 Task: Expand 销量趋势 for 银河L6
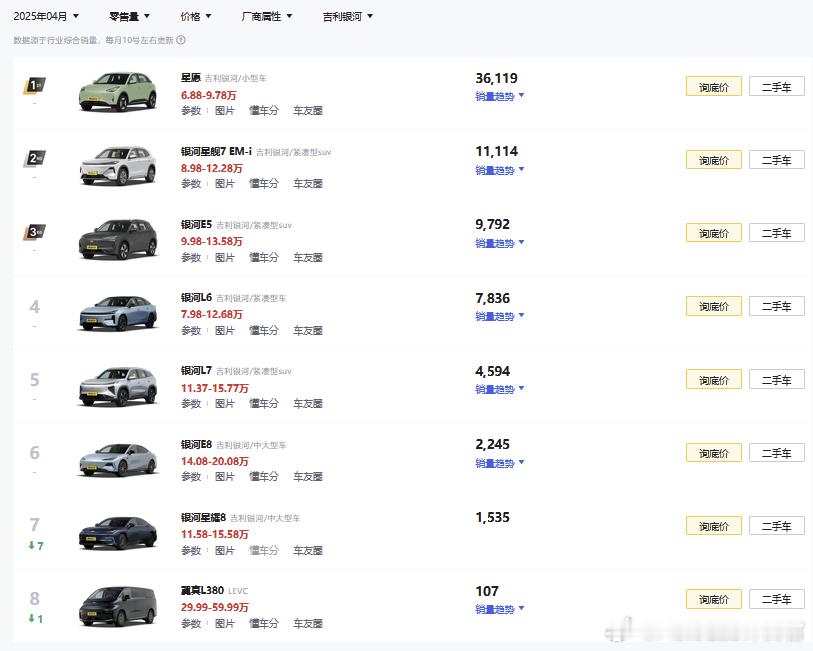click(x=500, y=316)
